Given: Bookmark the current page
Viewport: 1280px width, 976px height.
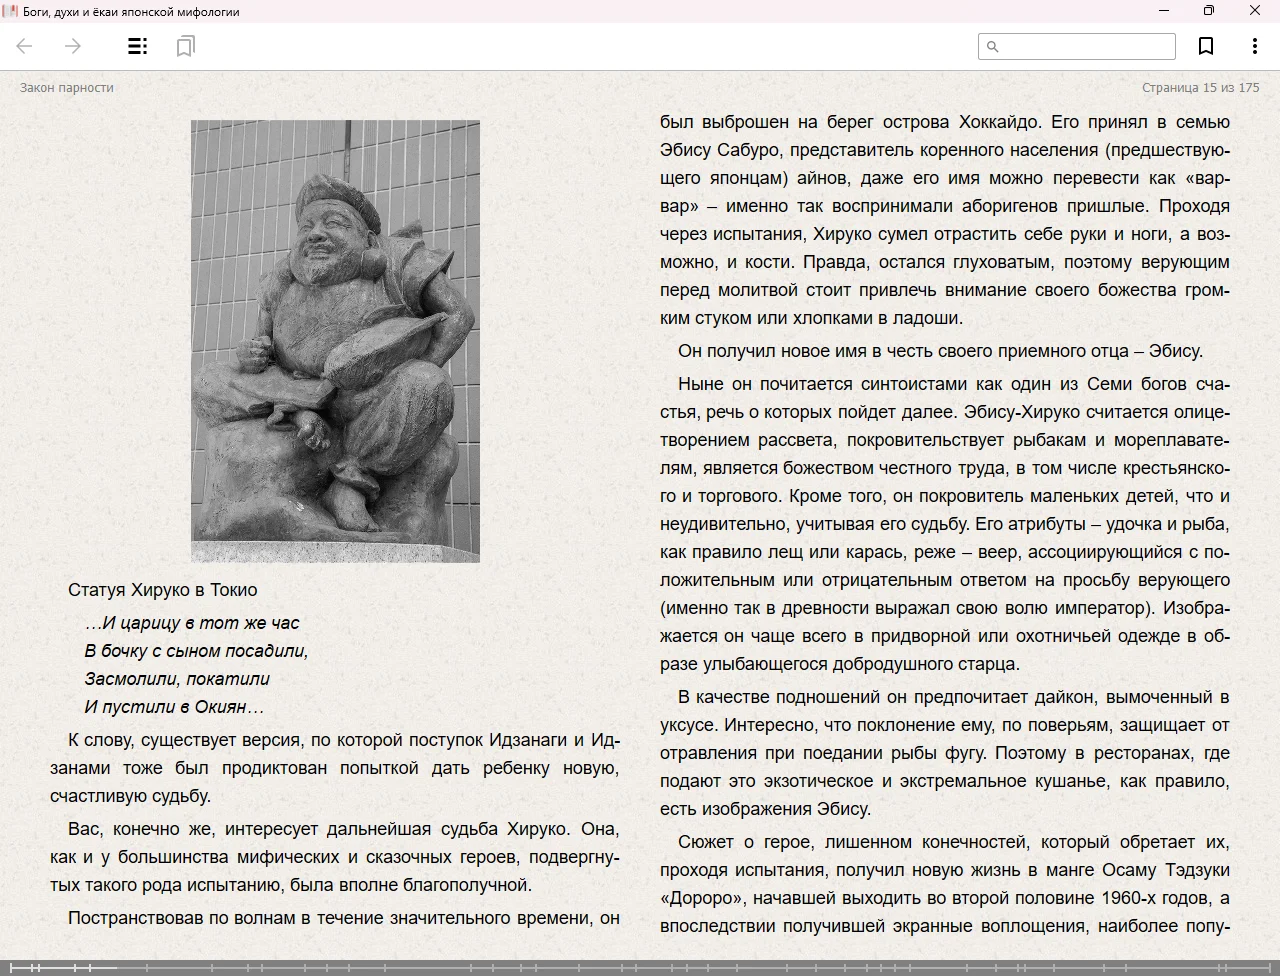Looking at the screenshot, I should (1206, 46).
